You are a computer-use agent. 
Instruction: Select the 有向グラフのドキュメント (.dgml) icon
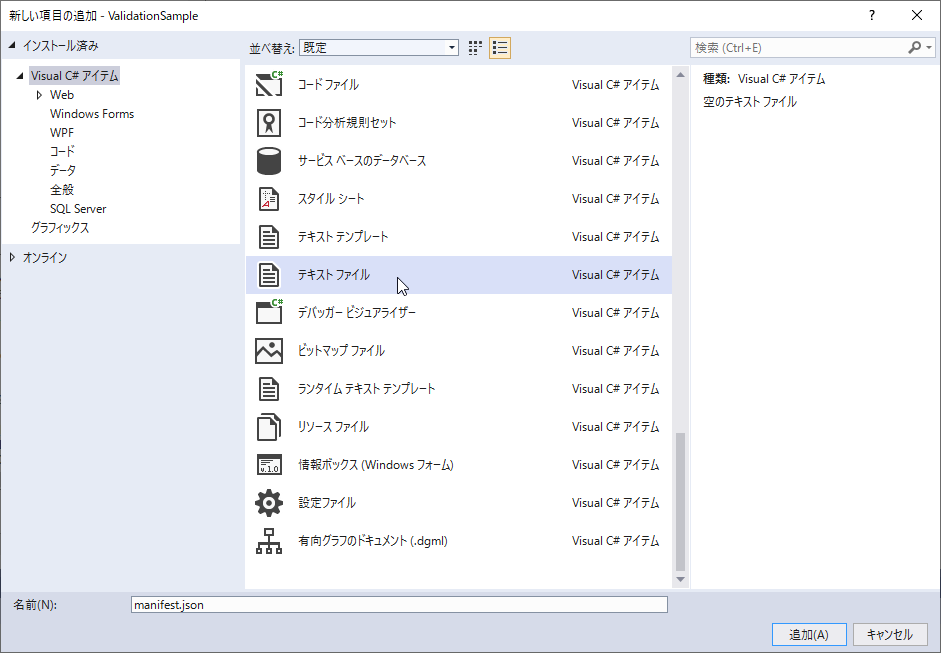[x=269, y=540]
